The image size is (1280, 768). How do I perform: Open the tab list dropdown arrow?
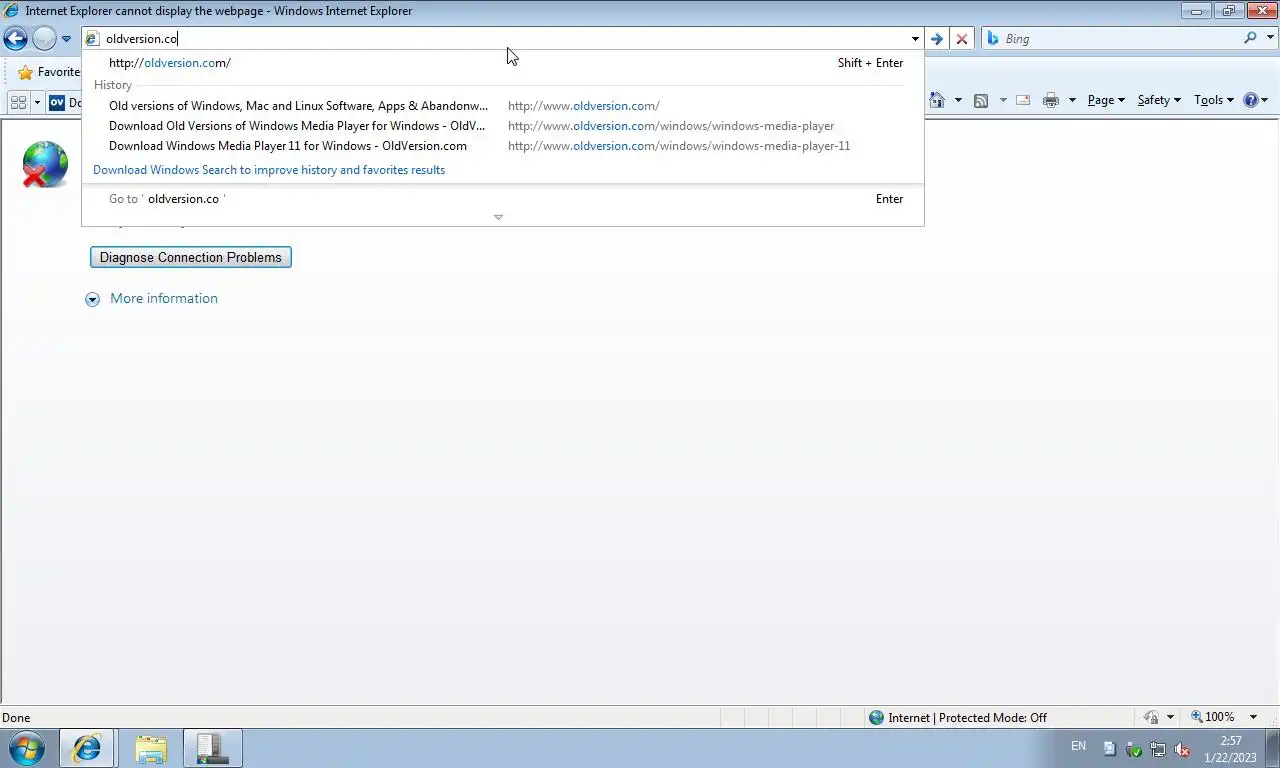(x=37, y=102)
